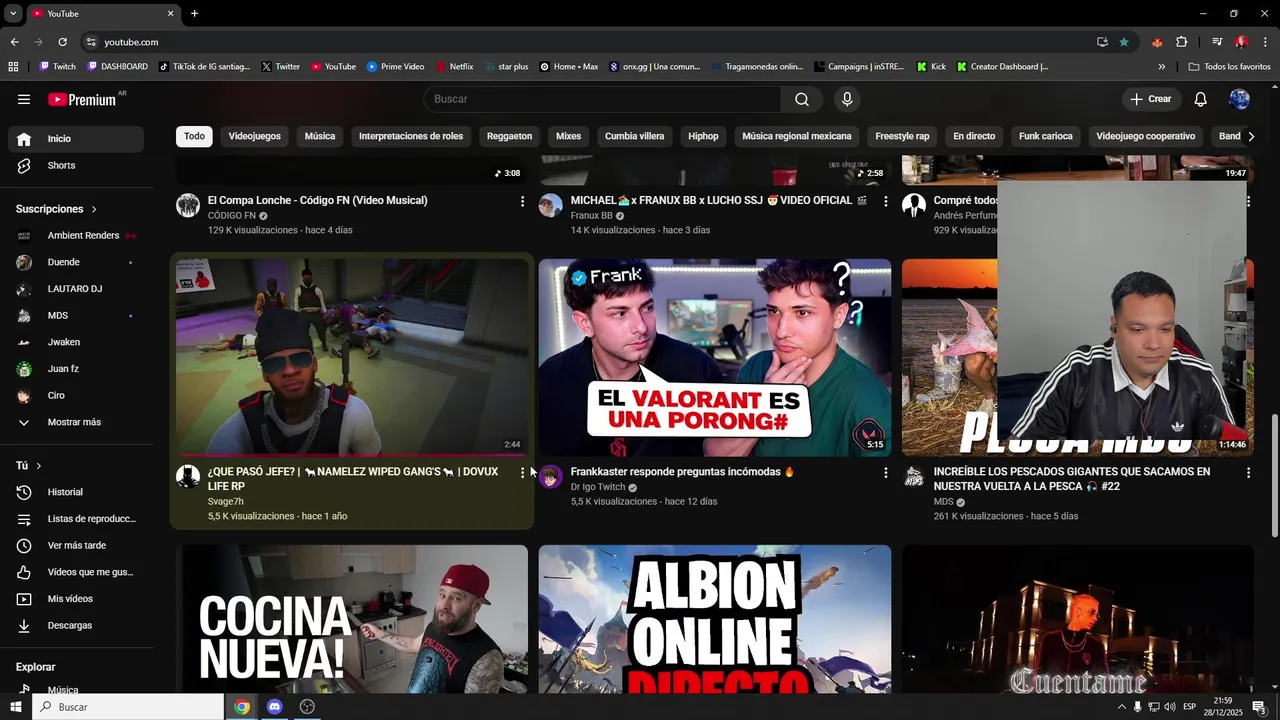The image size is (1280, 720).
Task: Open Mis videos in the sidebar
Action: tap(77, 599)
